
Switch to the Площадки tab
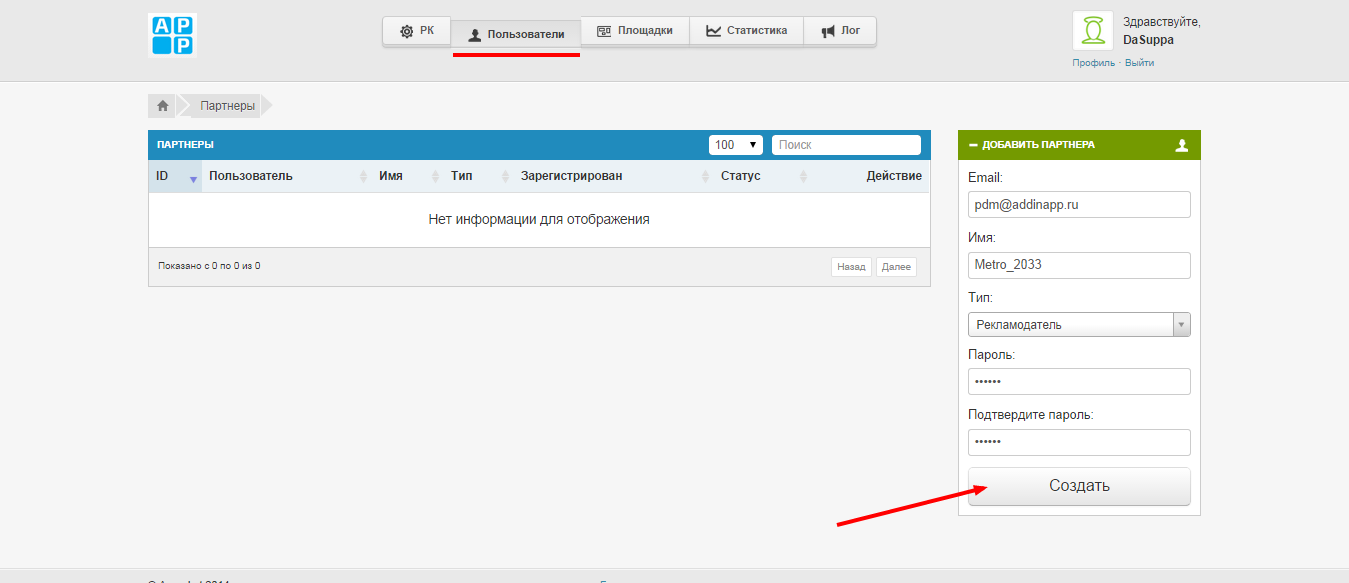coord(634,31)
